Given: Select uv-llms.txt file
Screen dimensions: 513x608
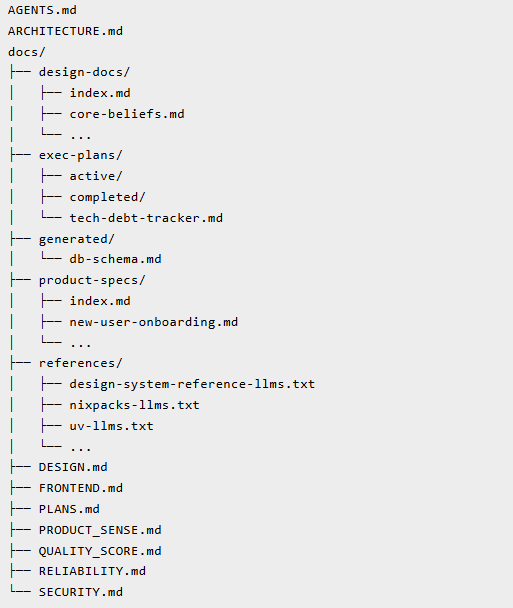Looking at the screenshot, I should point(111,426).
